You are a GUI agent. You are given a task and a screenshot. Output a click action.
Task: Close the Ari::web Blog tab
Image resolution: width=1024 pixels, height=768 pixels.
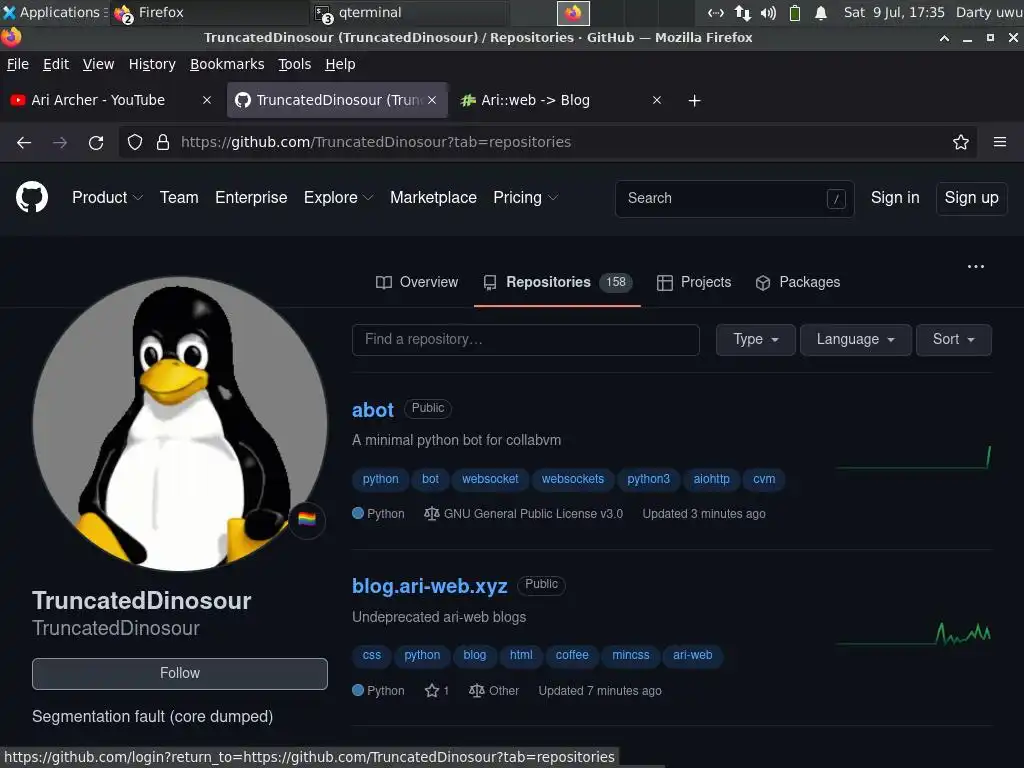tap(656, 100)
